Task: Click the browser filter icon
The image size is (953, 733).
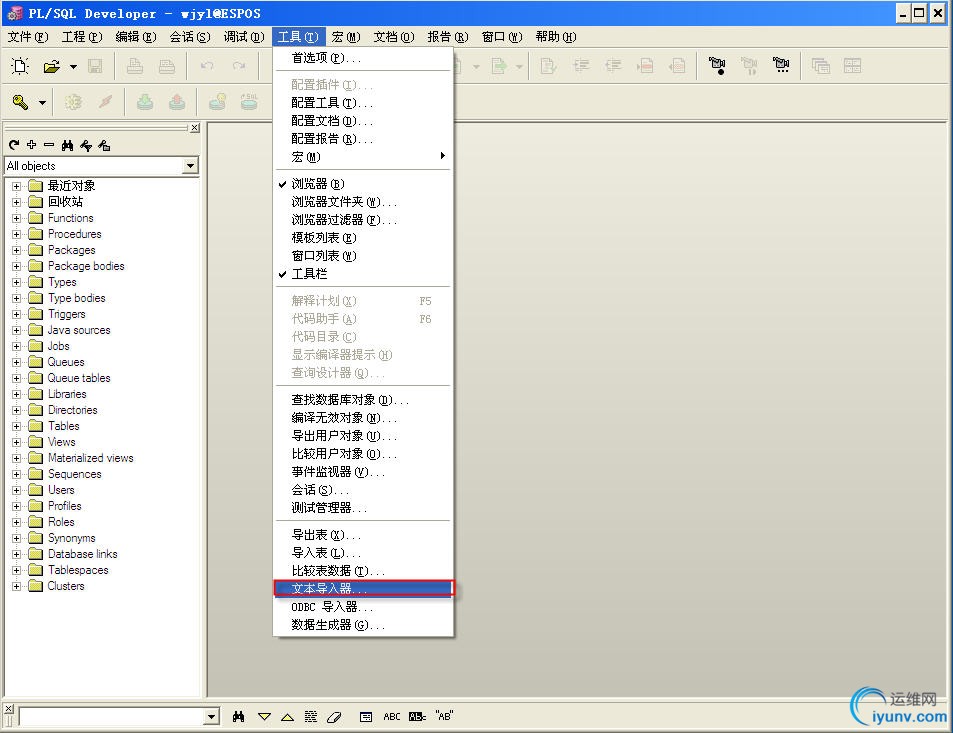Action: [86, 145]
